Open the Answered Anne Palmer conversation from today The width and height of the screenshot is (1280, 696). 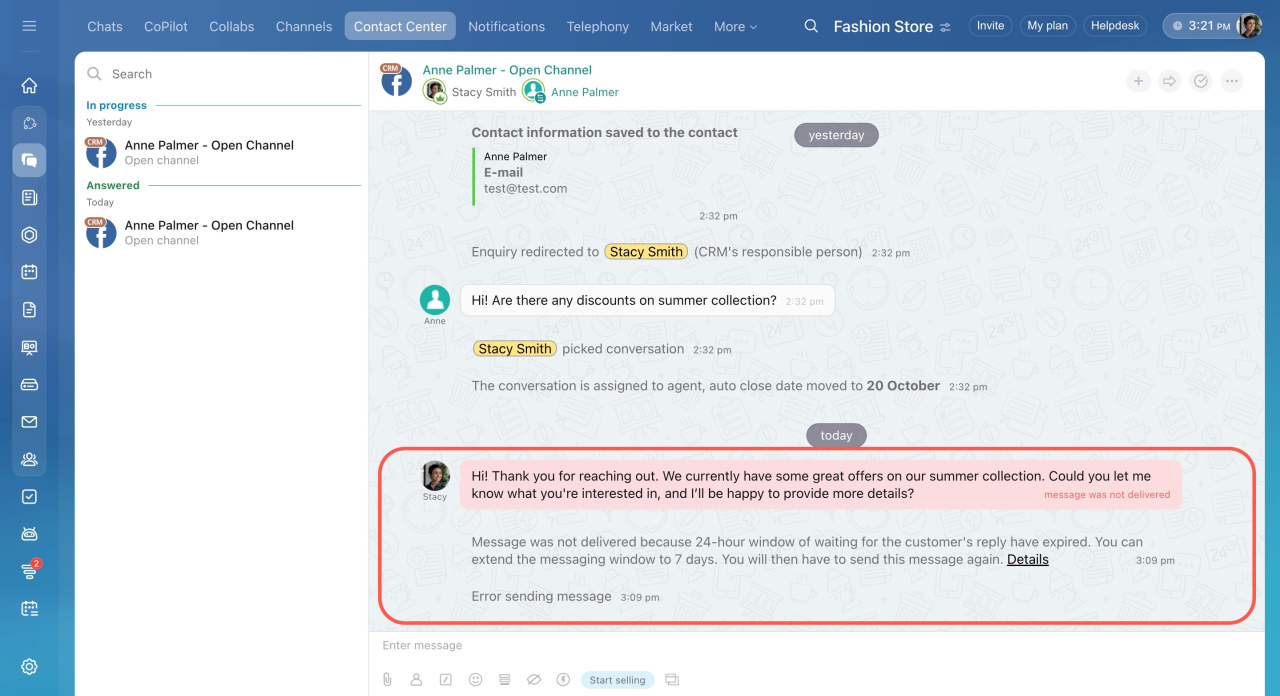pos(222,232)
